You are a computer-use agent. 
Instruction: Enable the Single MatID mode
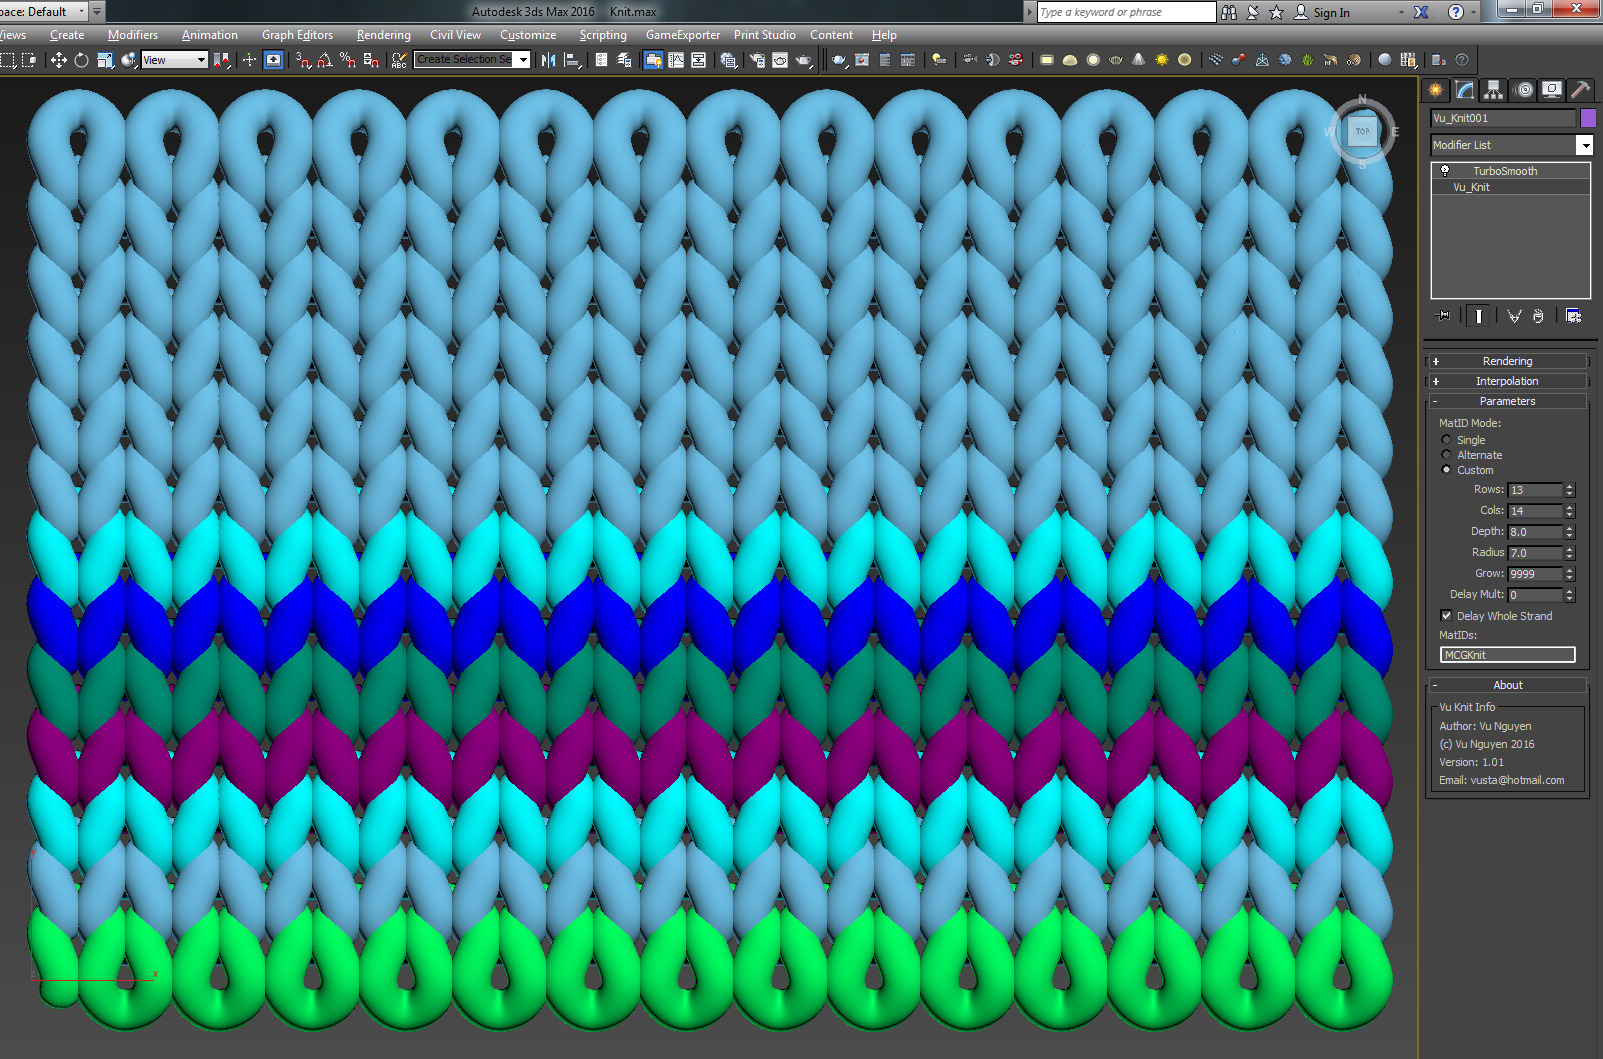(1446, 440)
